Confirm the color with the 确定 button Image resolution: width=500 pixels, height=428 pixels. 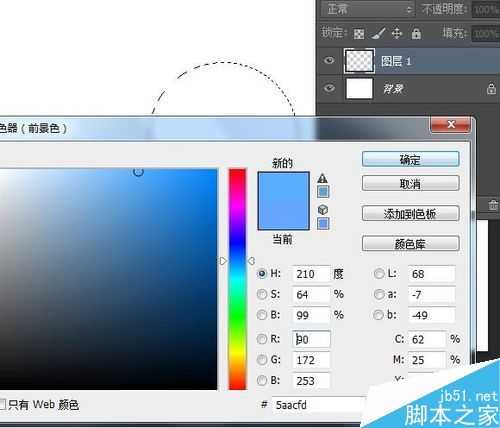tap(410, 160)
